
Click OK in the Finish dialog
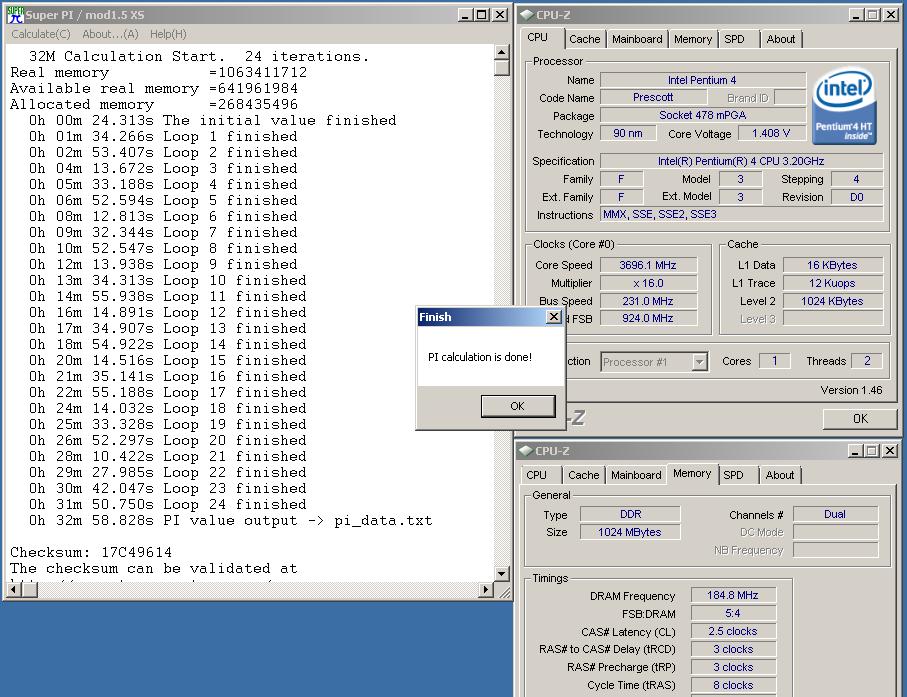(x=518, y=406)
